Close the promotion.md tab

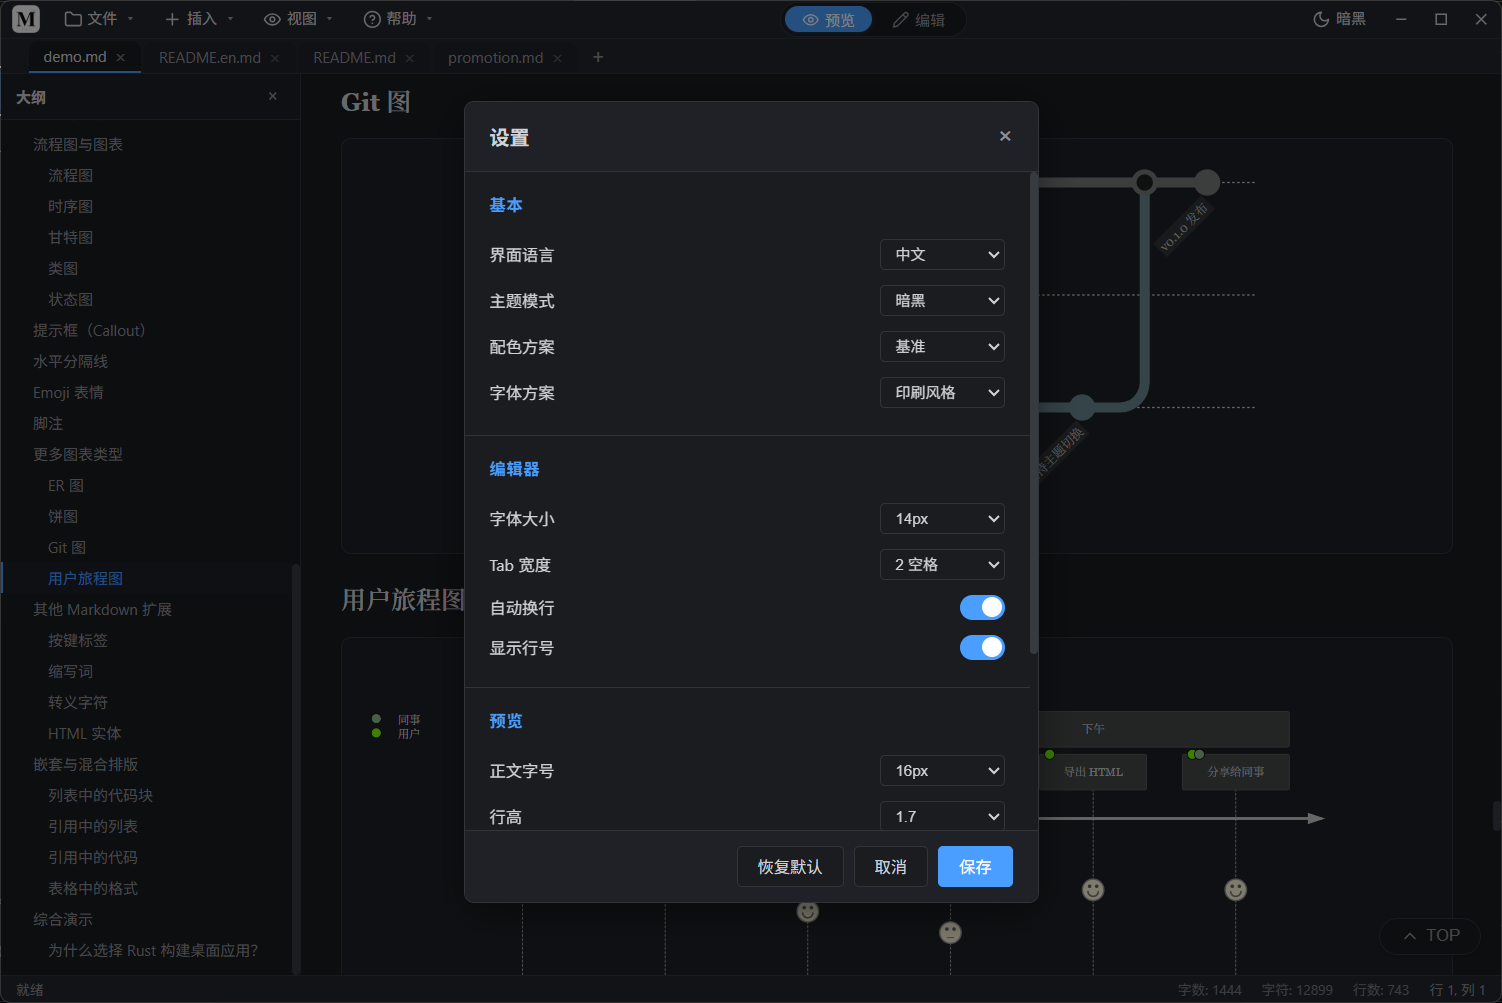point(558,59)
